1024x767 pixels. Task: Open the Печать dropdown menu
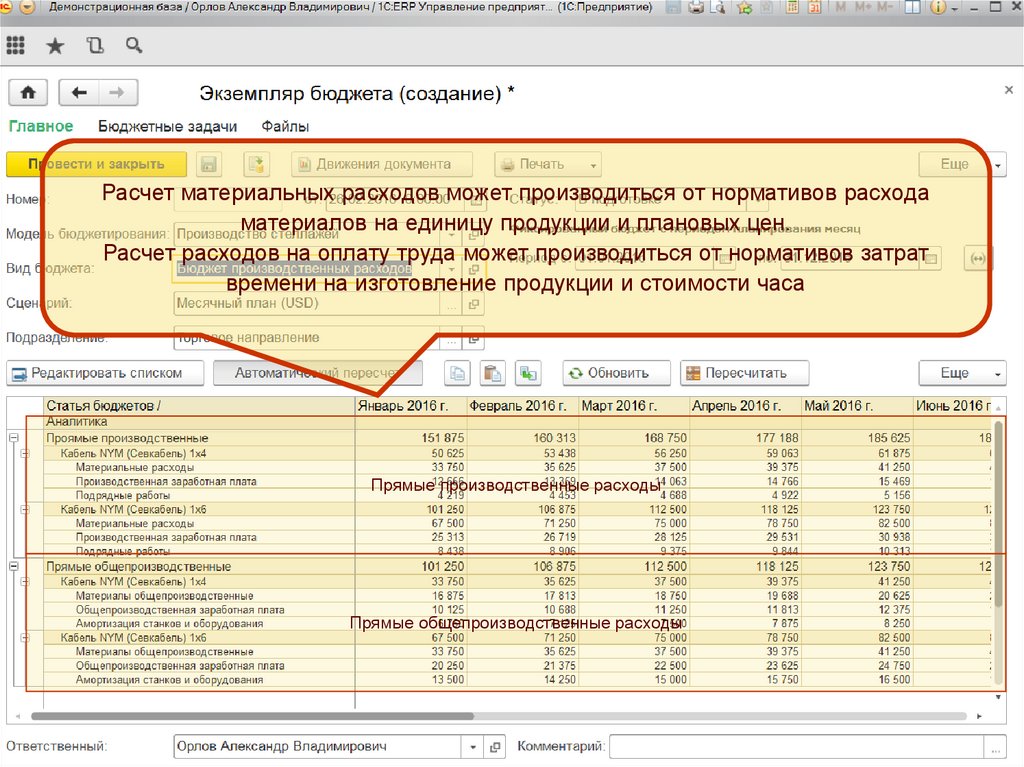point(548,164)
